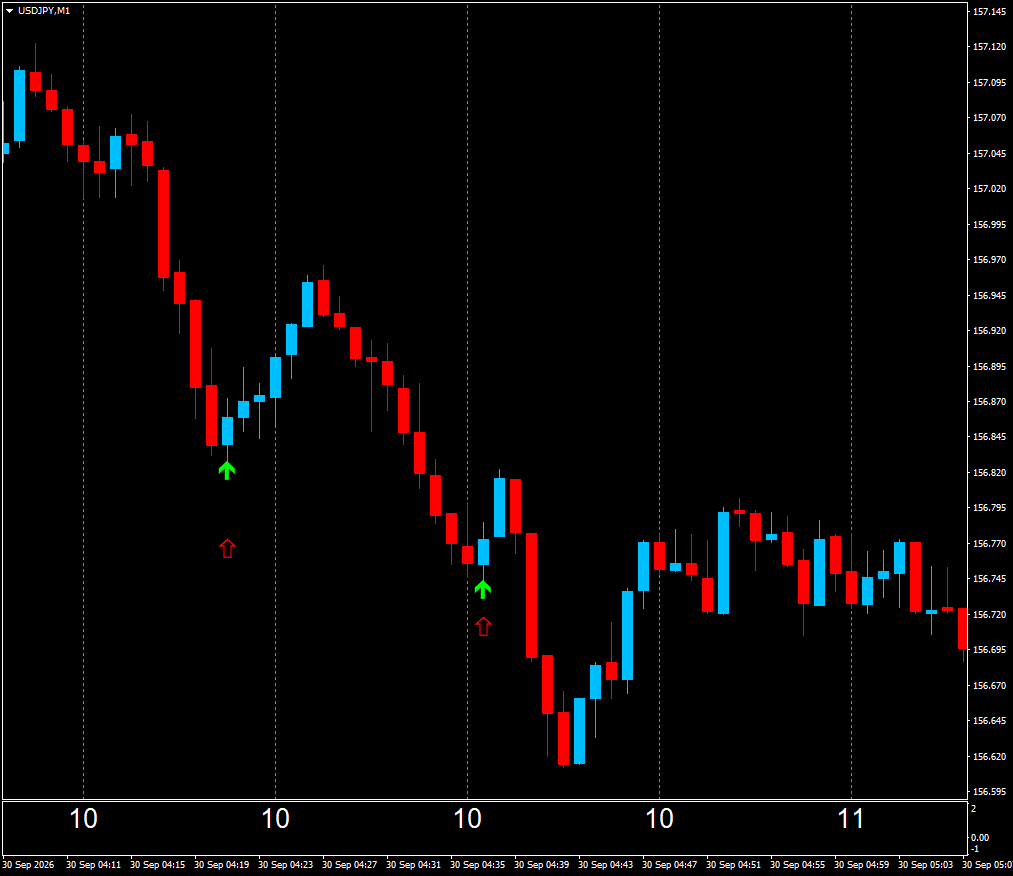Click the USDJPY,M1 chart label
The width and height of the screenshot is (1013, 876).
click(x=44, y=10)
